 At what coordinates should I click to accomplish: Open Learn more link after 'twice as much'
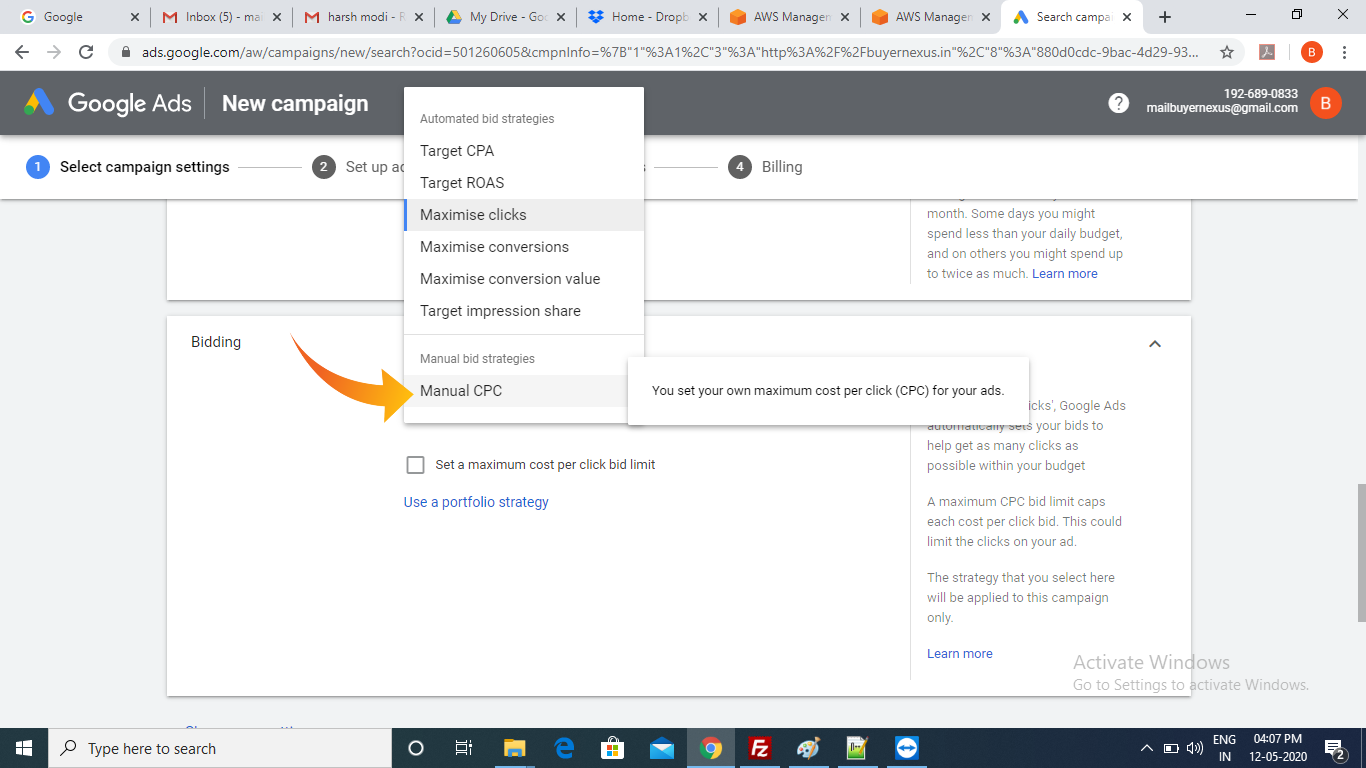[1065, 274]
